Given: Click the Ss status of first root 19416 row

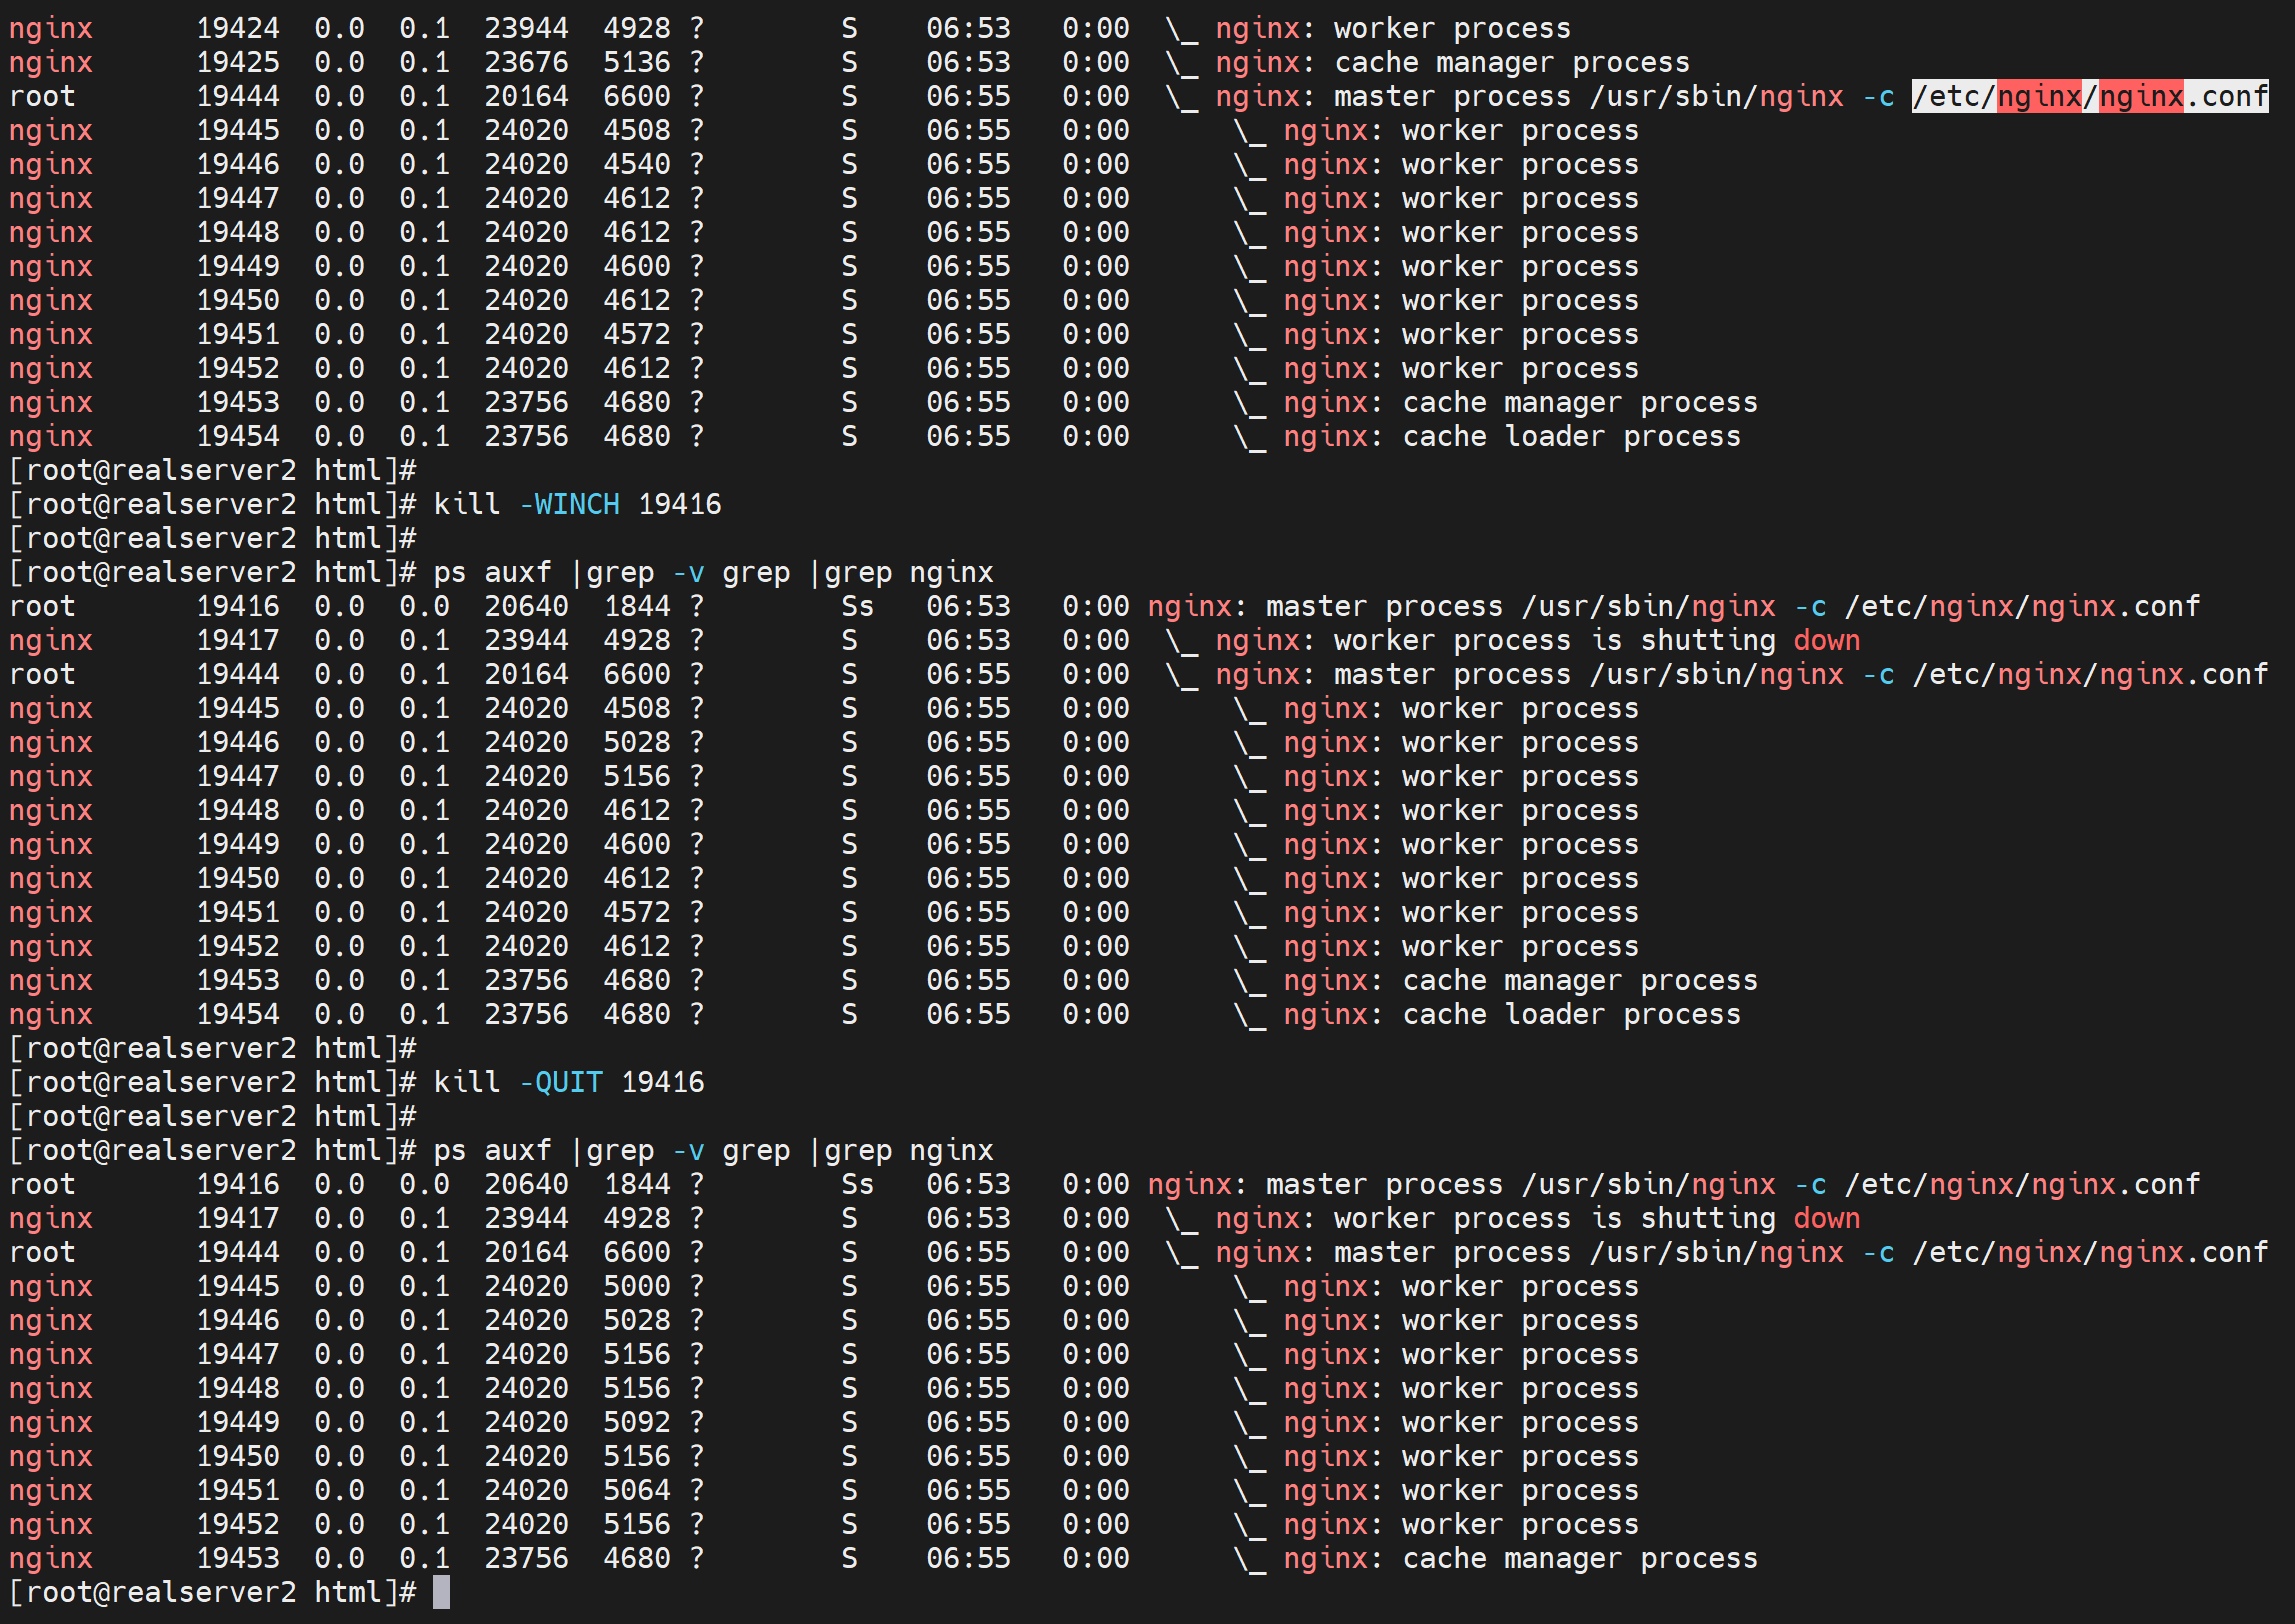Looking at the screenshot, I should (857, 606).
